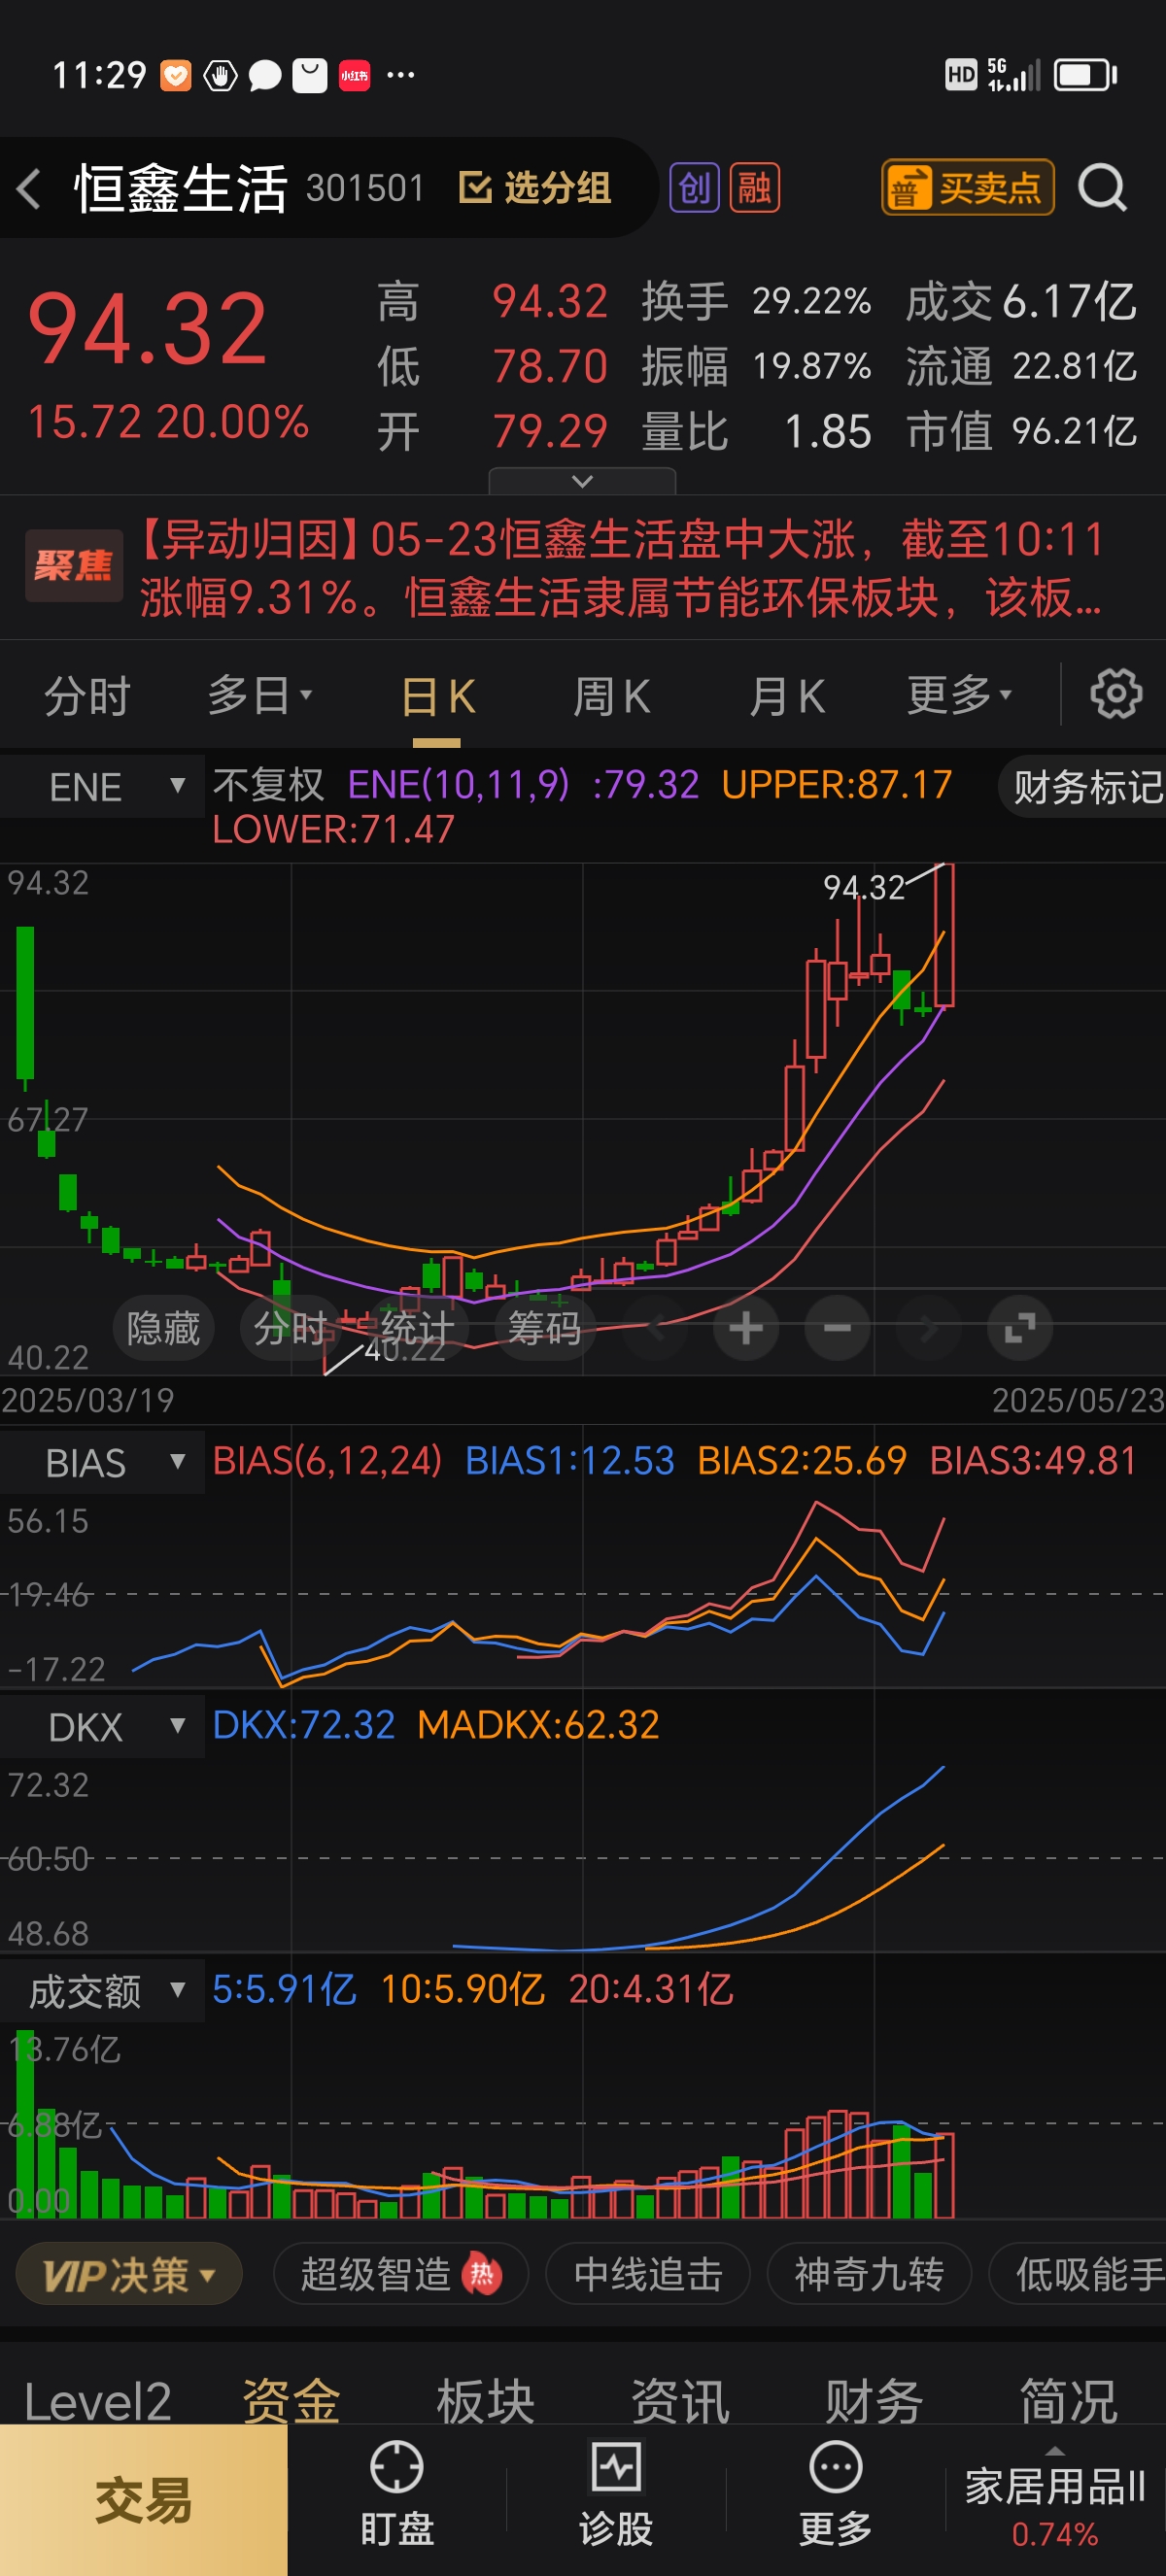Open 异动归因 news headline
1166x2576 pixels.
coord(620,568)
